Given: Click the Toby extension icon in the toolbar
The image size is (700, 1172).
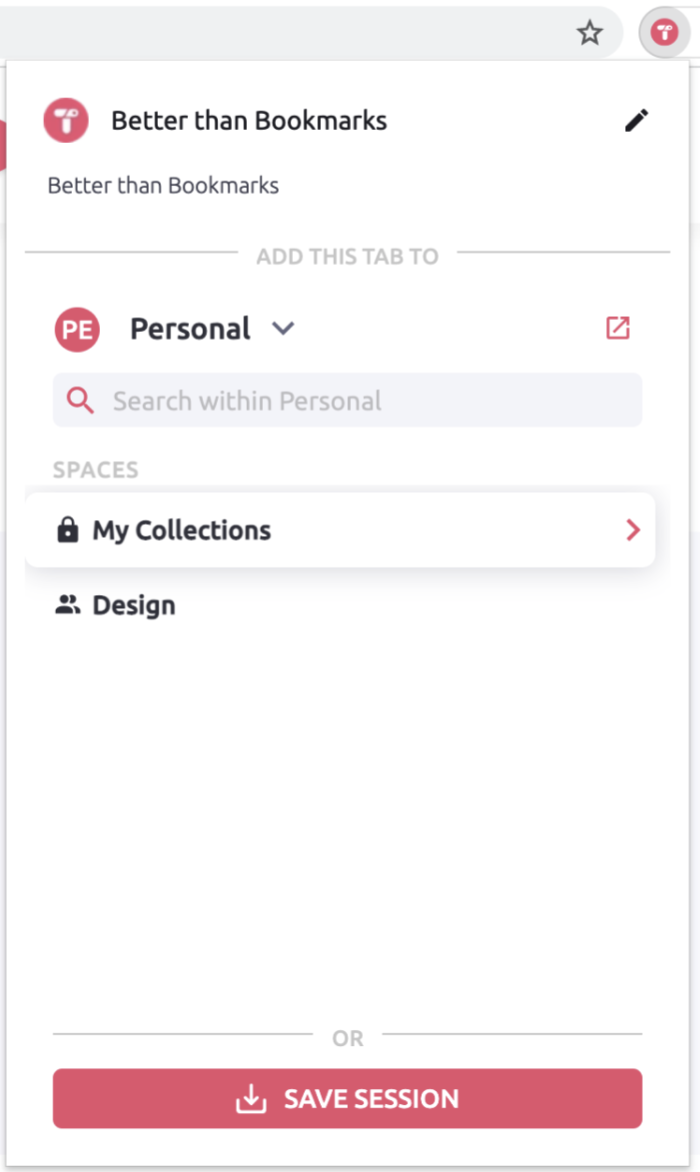Looking at the screenshot, I should coord(664,32).
